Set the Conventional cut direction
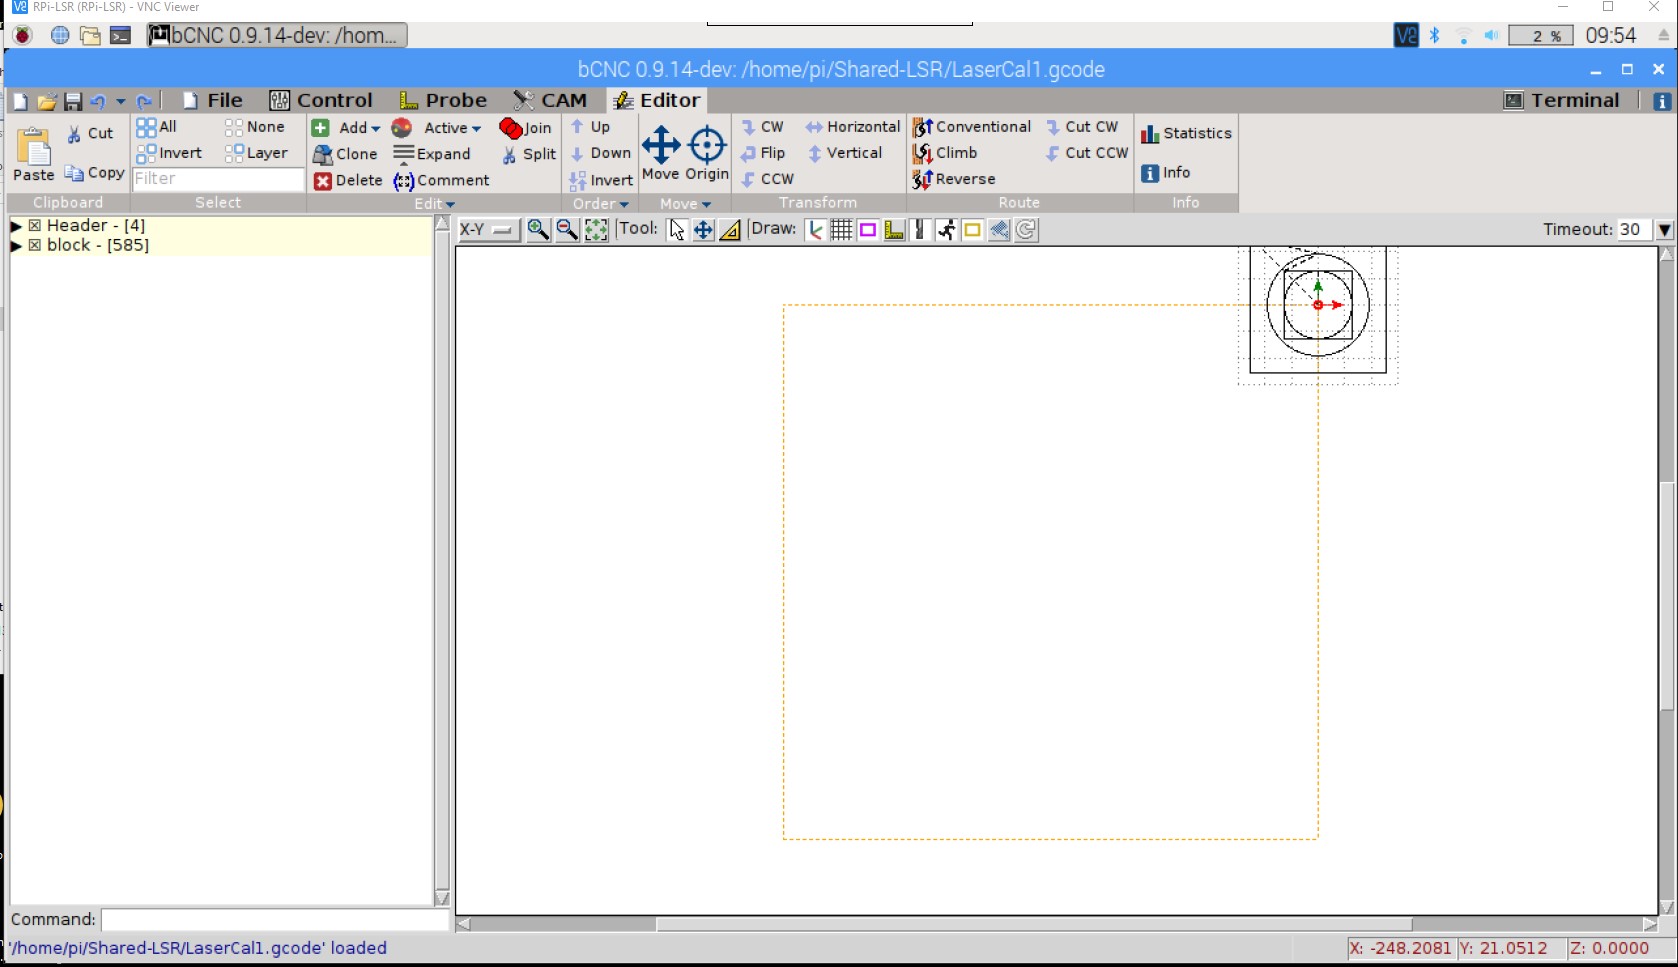 [x=971, y=127]
